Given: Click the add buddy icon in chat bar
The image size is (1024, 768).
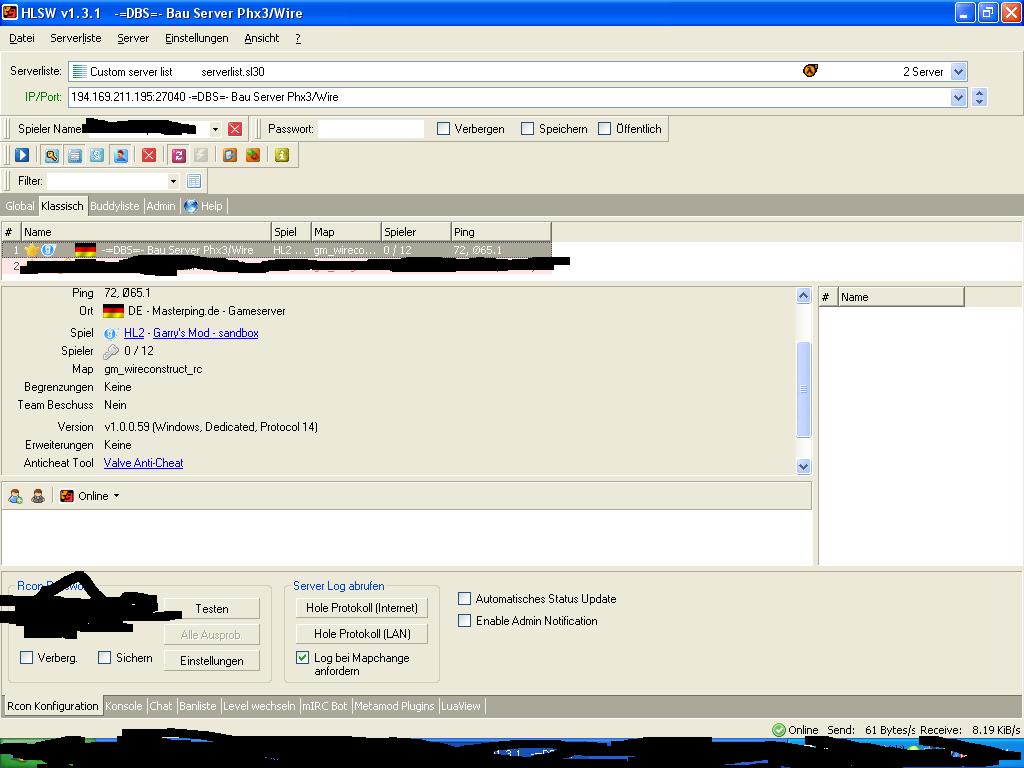Looking at the screenshot, I should 16,496.
